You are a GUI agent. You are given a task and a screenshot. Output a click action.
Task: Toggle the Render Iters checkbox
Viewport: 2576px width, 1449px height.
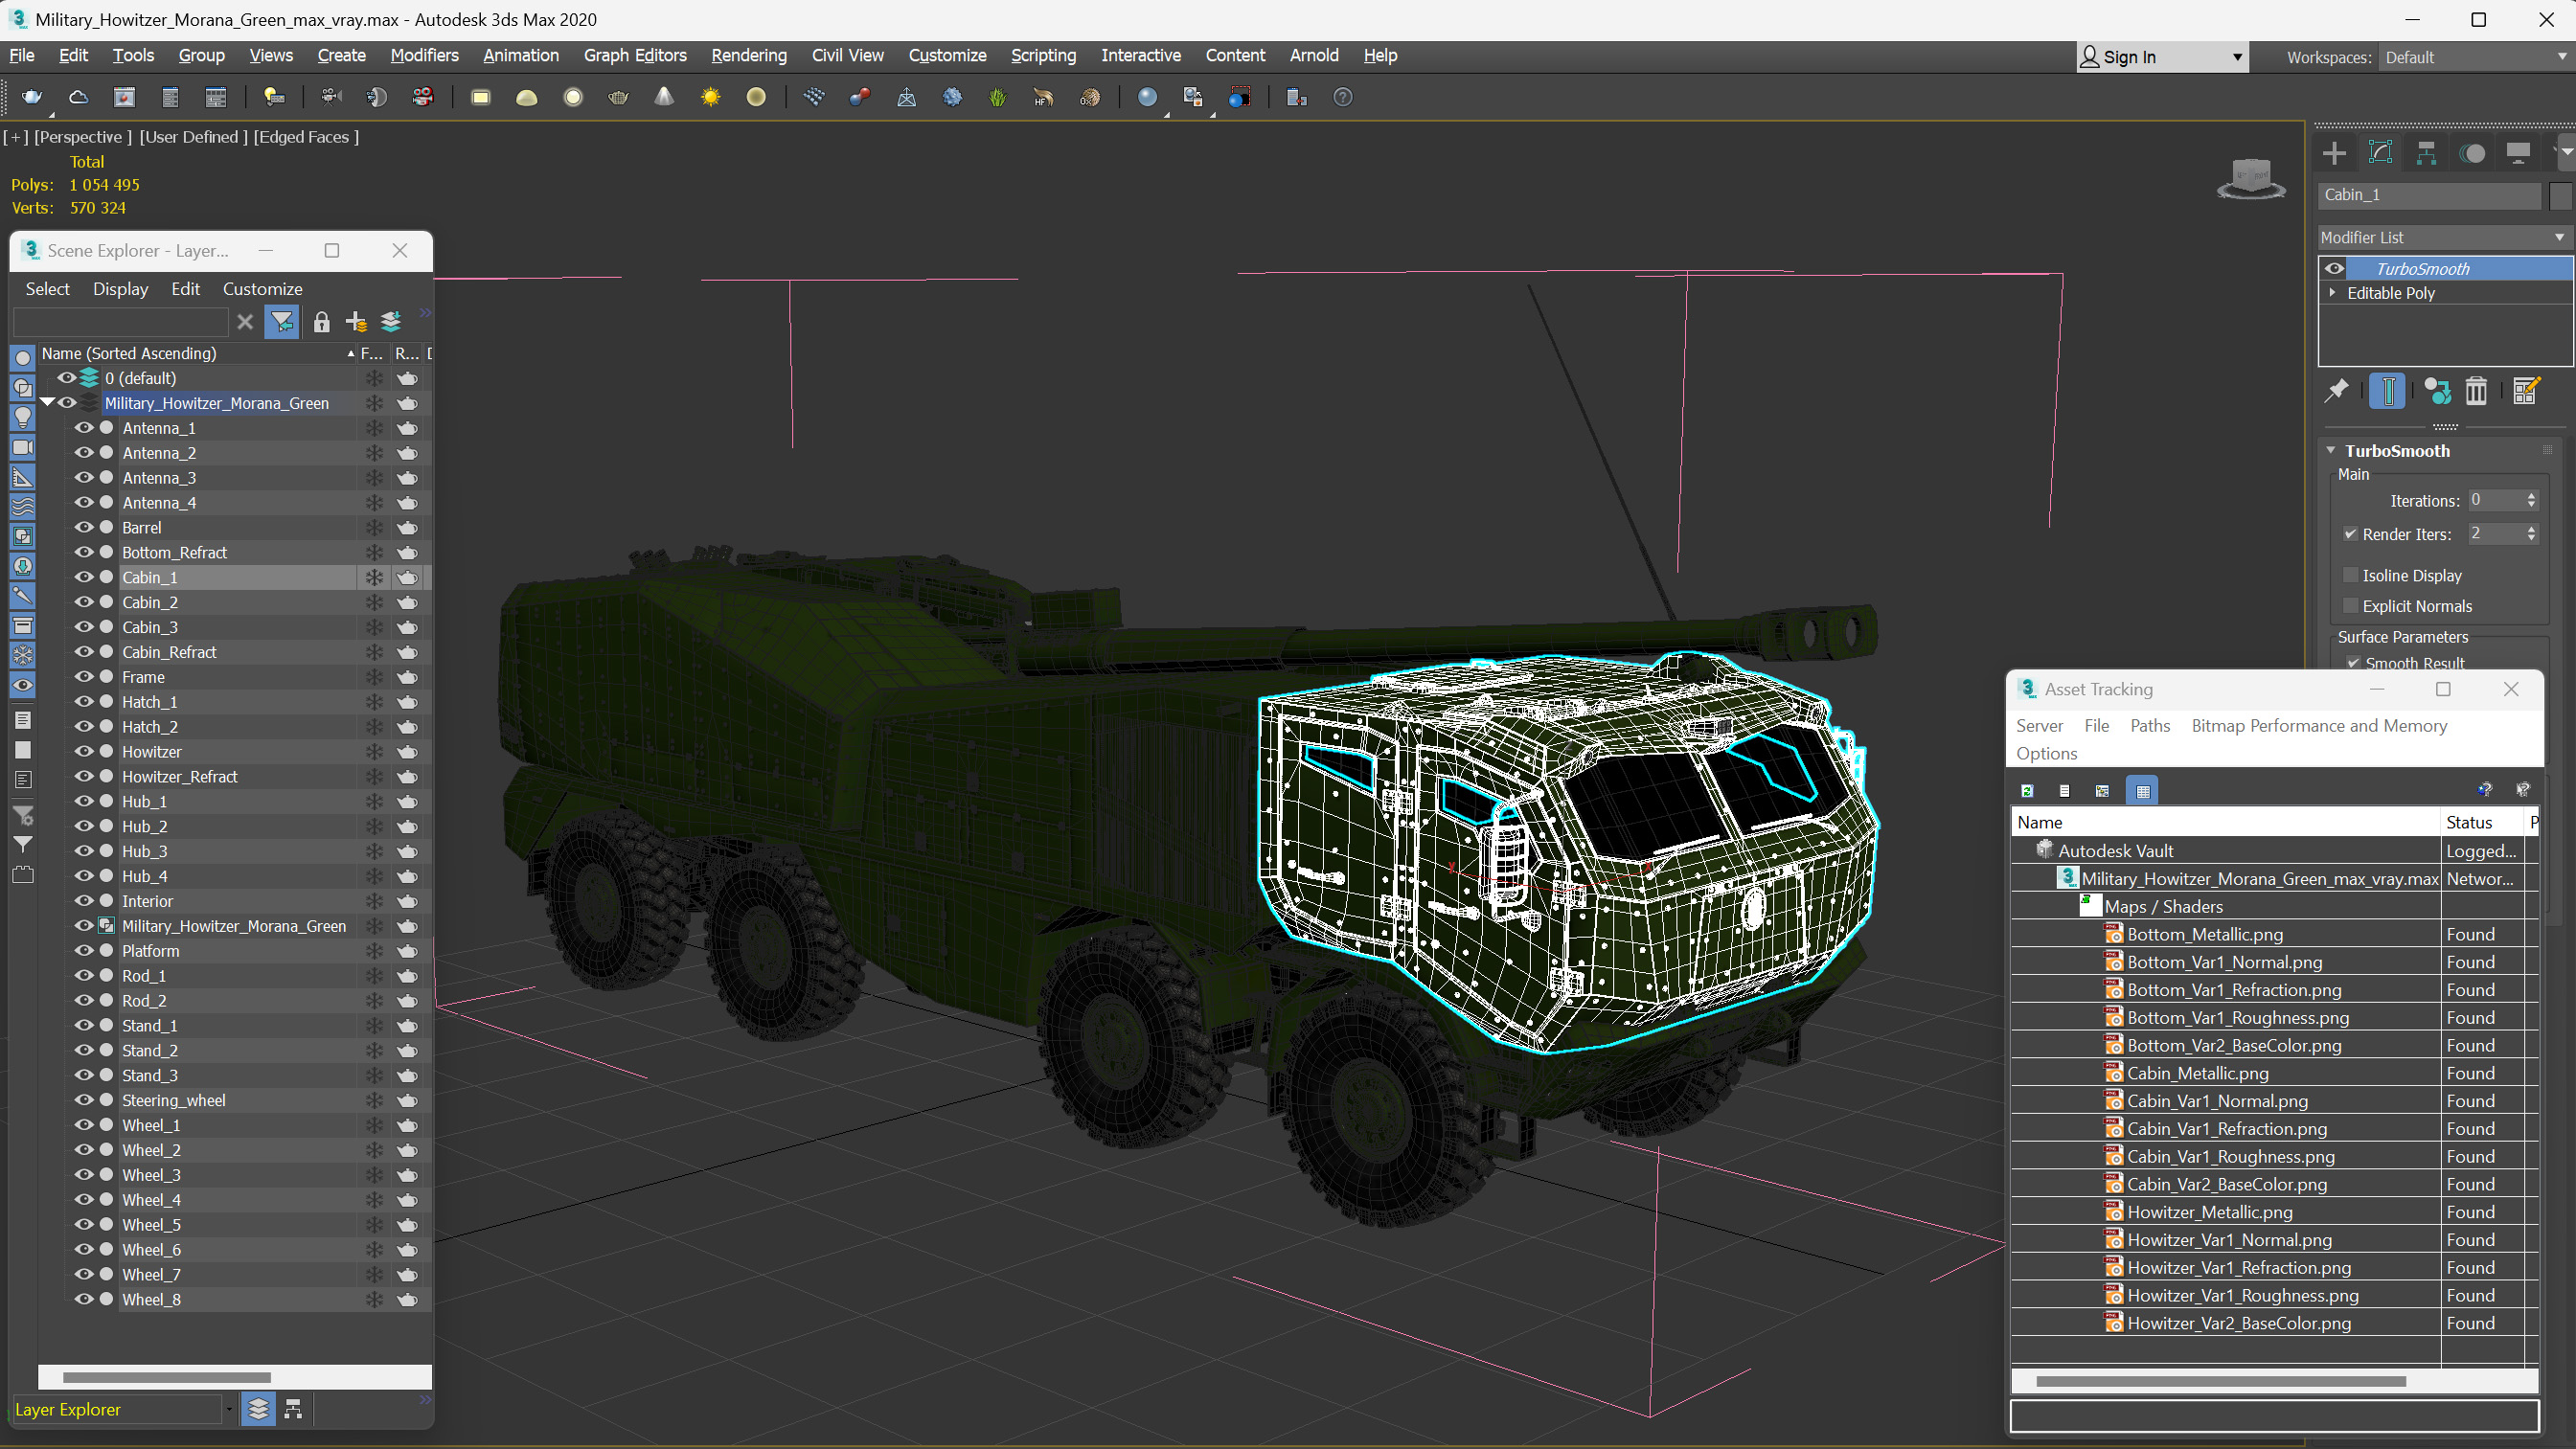2351,534
